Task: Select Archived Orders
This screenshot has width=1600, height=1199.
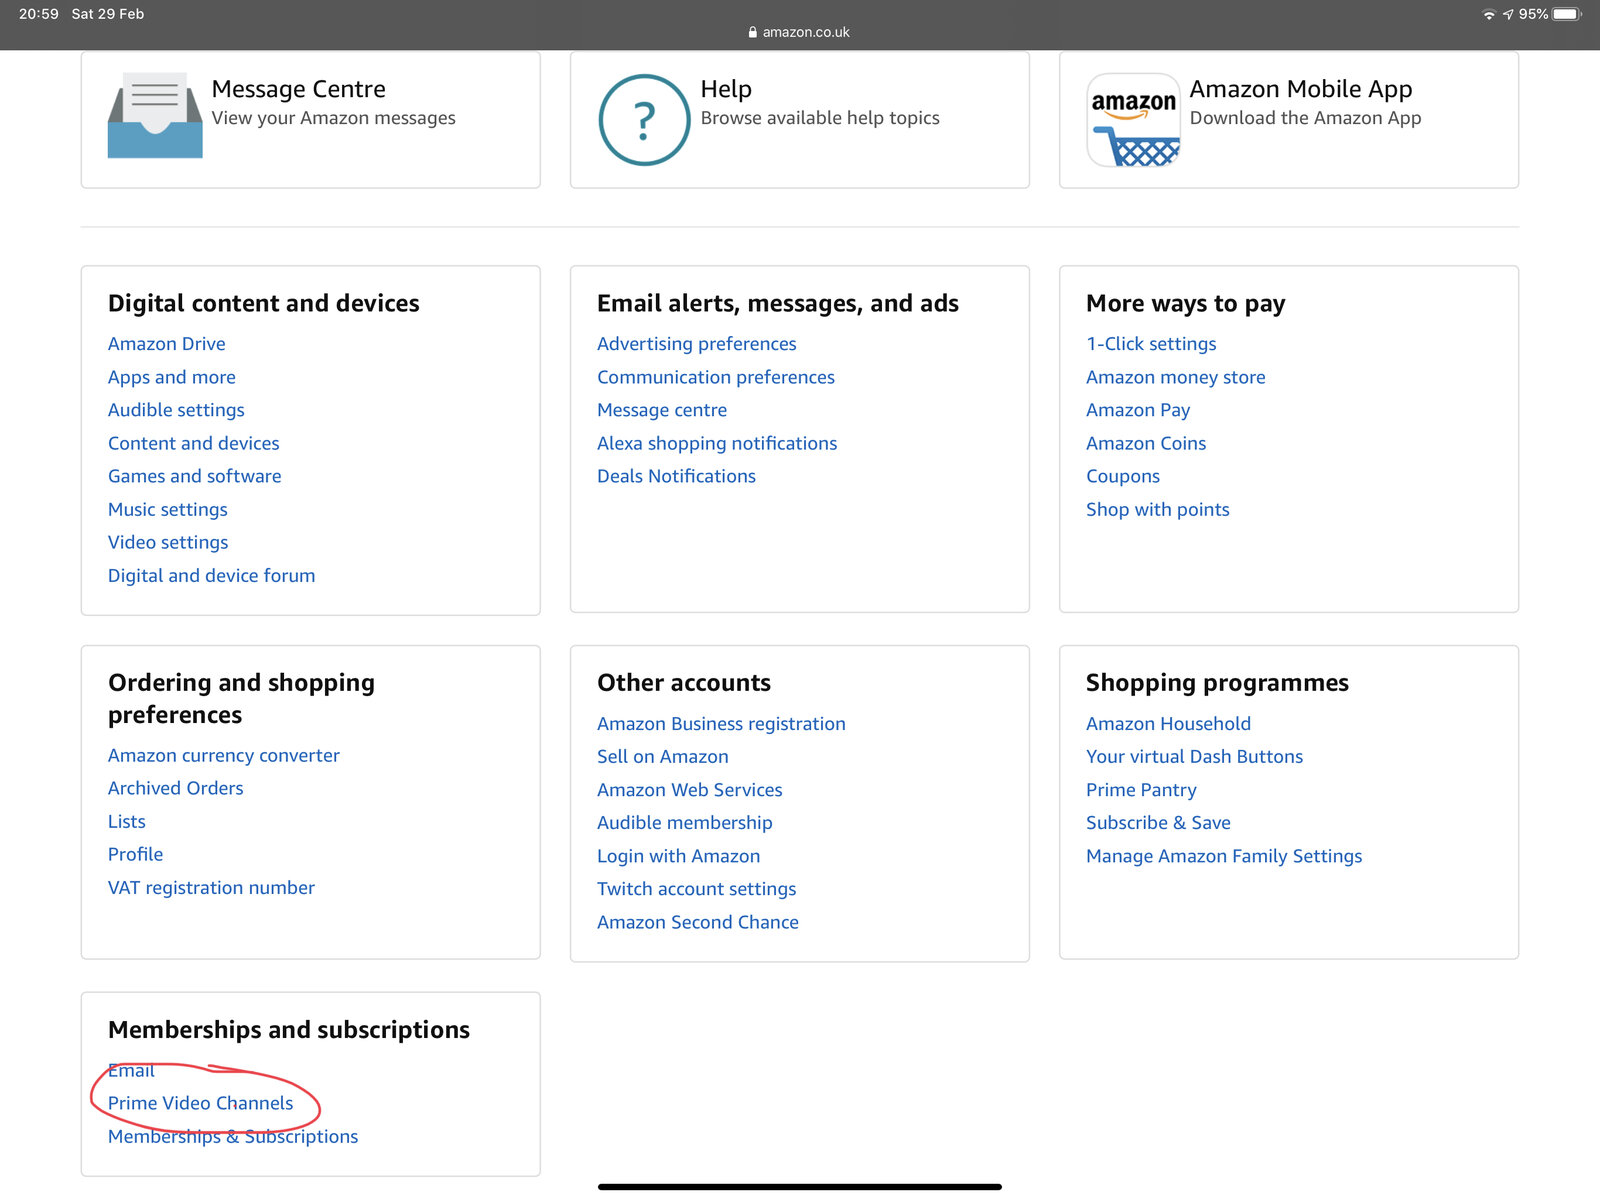Action: coord(175,788)
